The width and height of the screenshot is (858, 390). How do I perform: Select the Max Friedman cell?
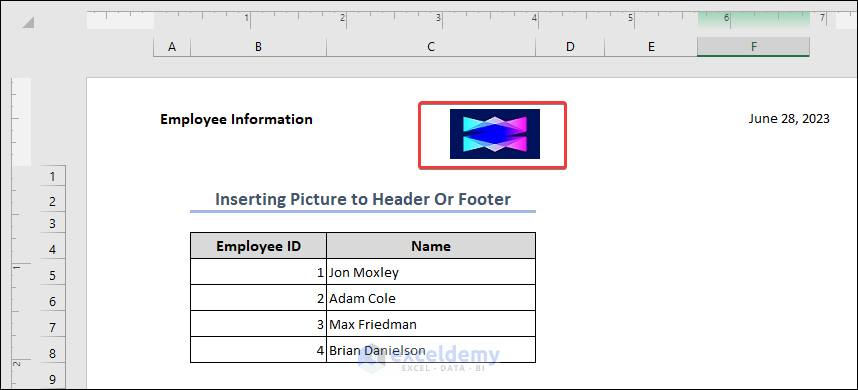[x=431, y=324]
